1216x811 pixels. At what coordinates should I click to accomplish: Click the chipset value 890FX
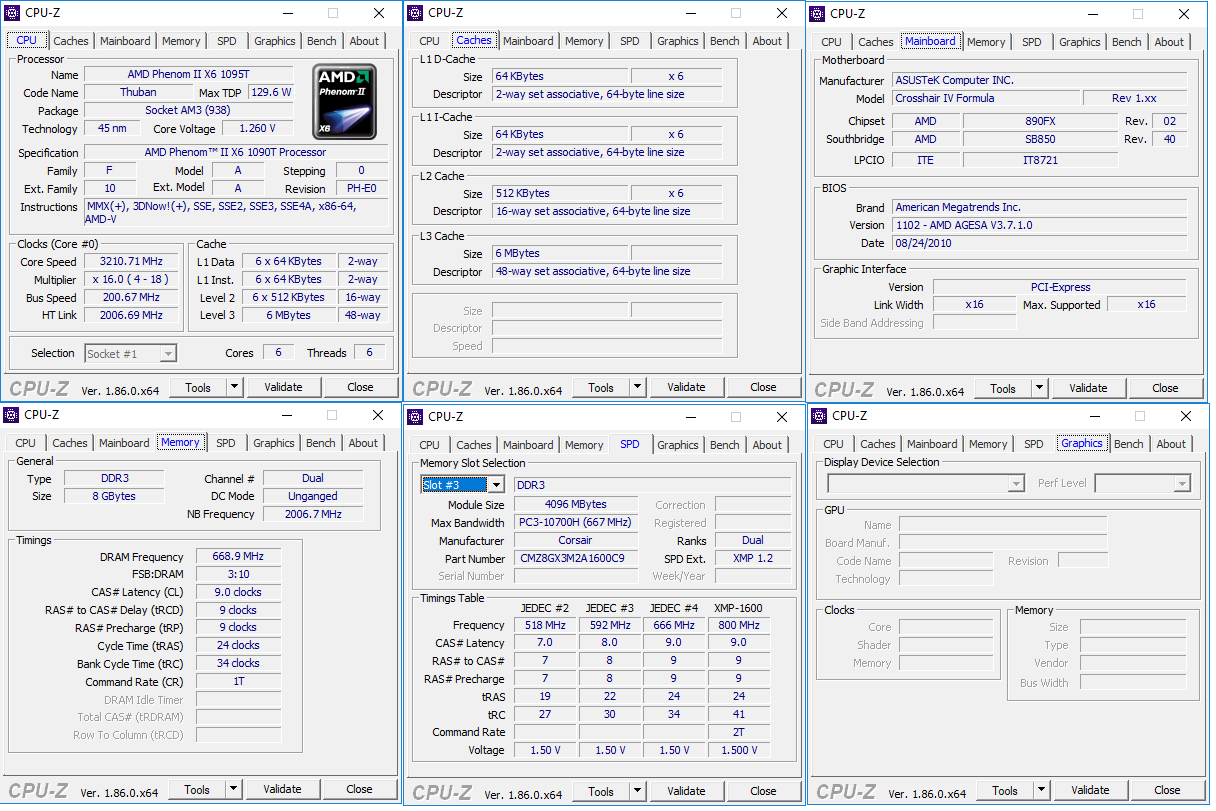pyautogui.click(x=1040, y=121)
